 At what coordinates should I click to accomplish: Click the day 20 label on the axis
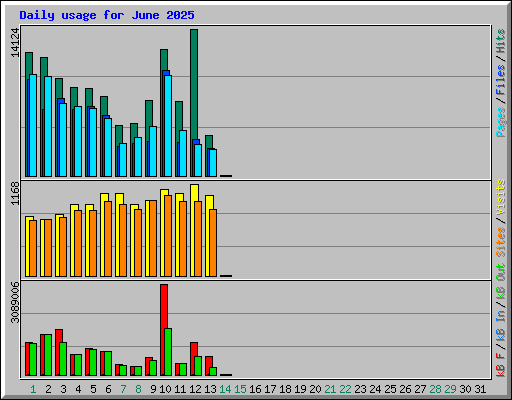click(x=315, y=389)
